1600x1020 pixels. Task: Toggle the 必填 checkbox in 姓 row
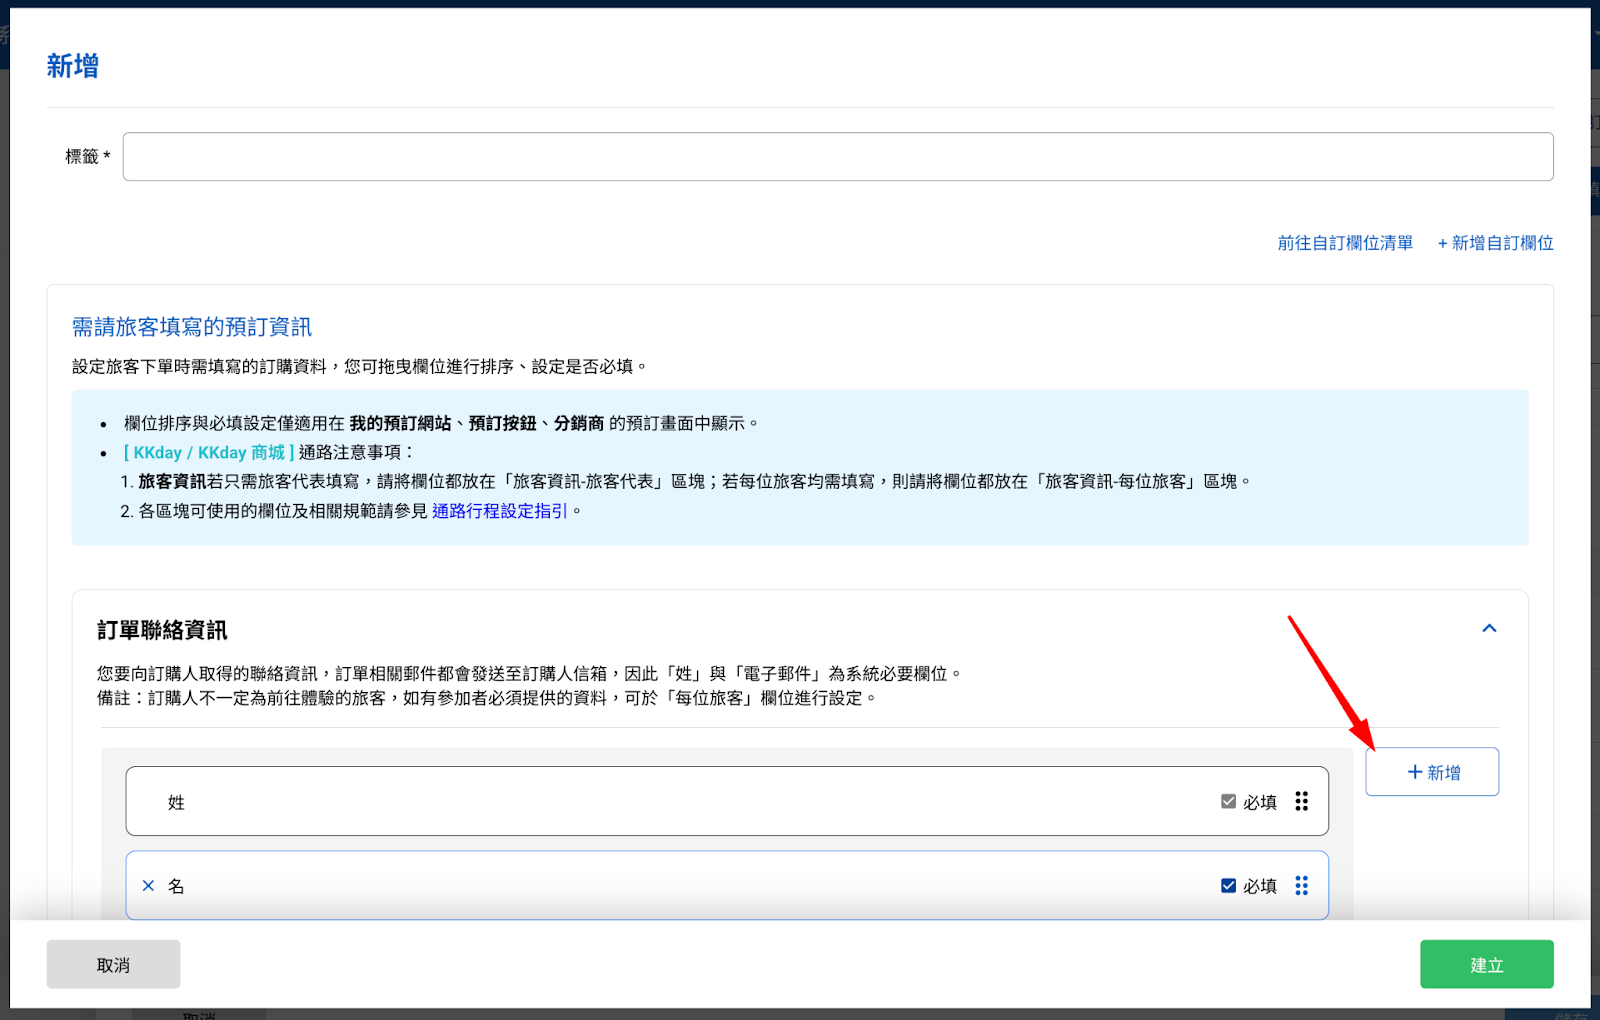tap(1228, 801)
